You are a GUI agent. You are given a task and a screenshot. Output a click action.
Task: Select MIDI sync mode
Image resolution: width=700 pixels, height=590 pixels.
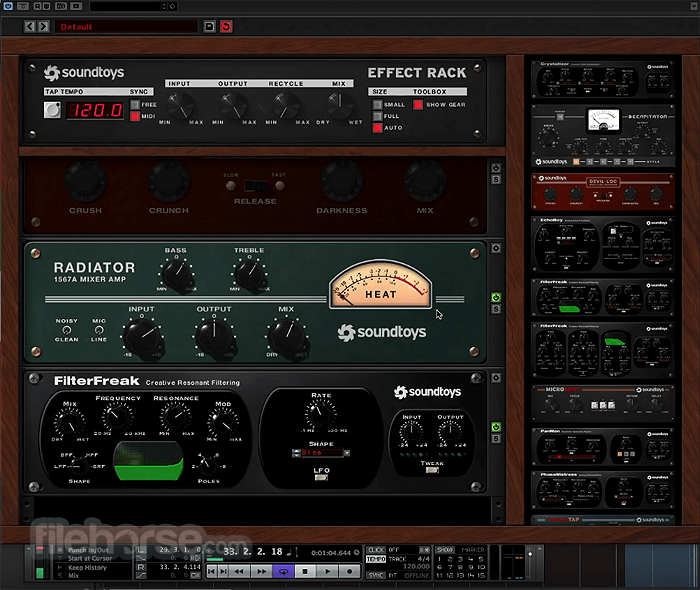click(135, 116)
